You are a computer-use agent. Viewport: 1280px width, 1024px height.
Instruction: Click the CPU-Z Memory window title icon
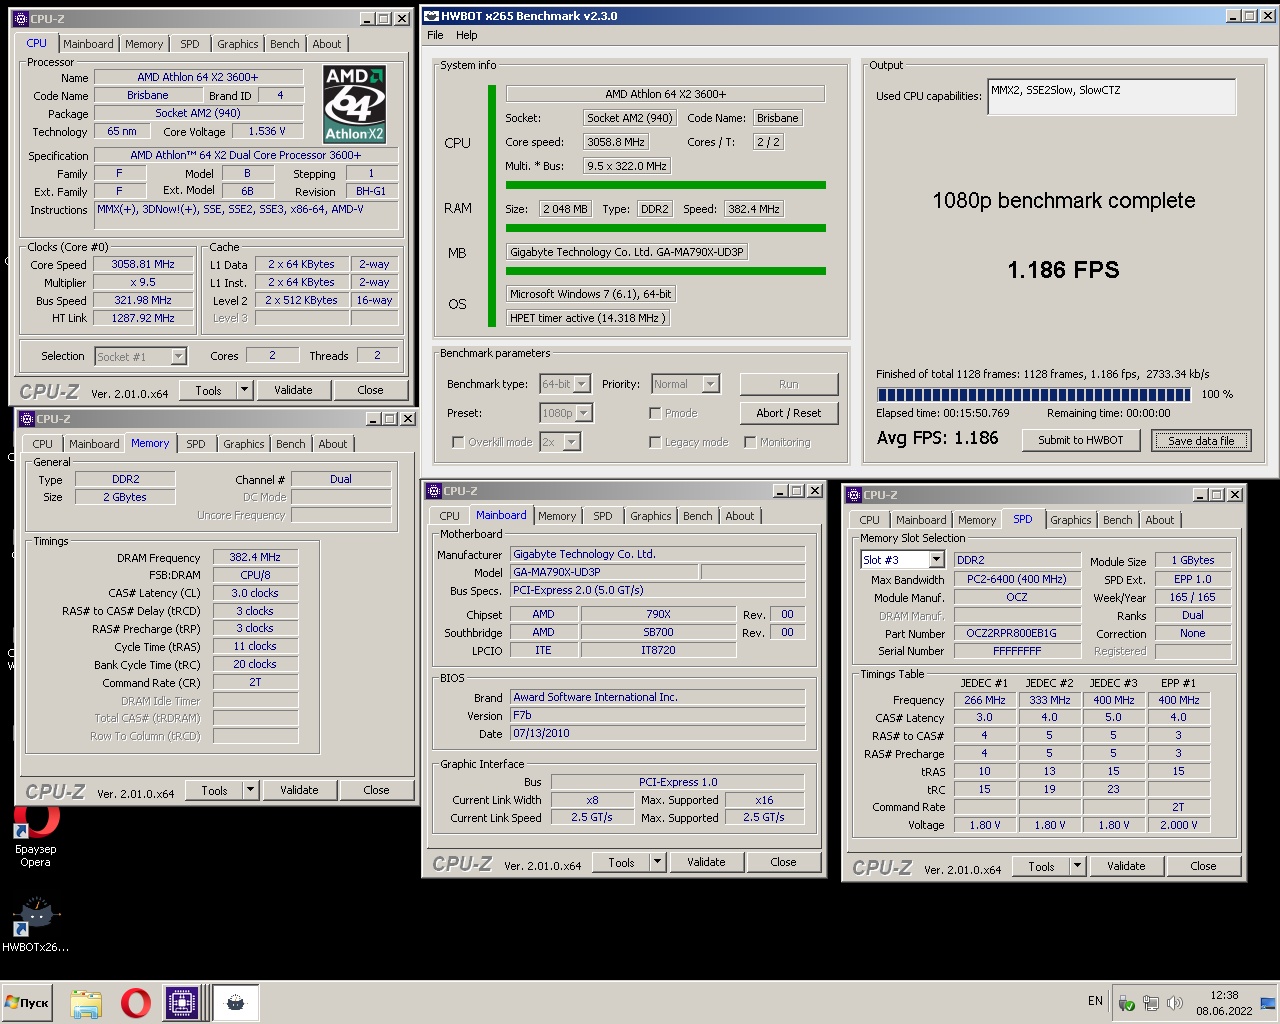pyautogui.click(x=27, y=419)
